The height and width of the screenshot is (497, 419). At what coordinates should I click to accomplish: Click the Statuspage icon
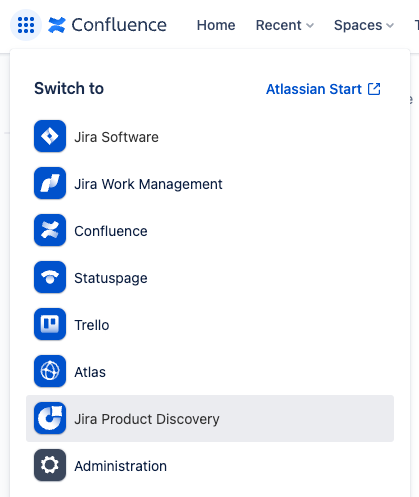point(50,277)
